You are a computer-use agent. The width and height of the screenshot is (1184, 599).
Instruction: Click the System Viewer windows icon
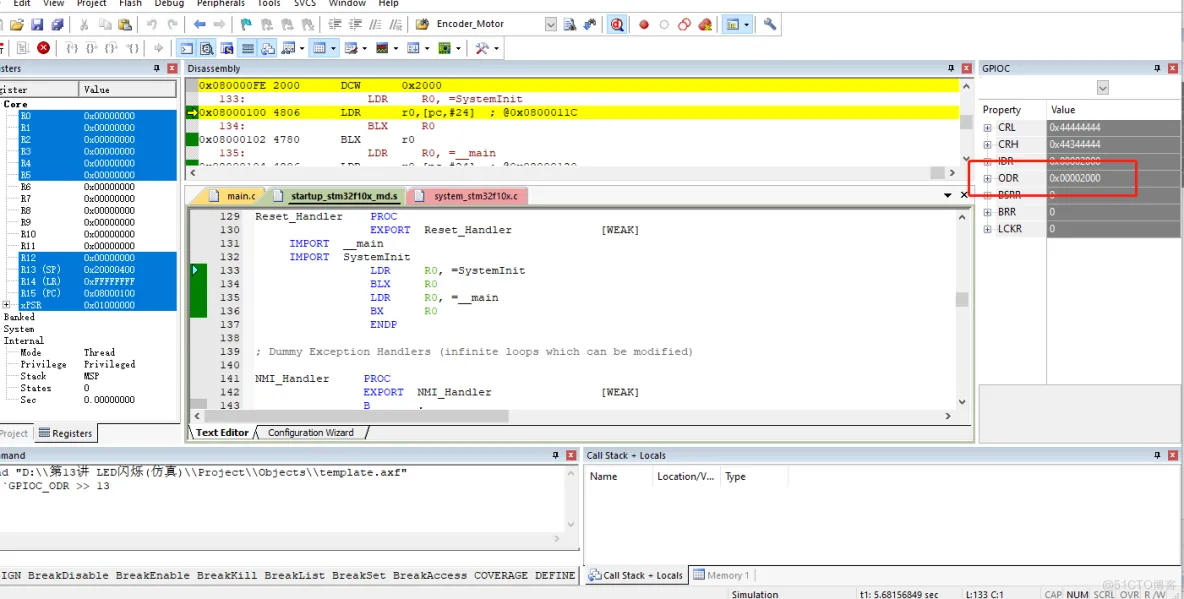point(444,48)
